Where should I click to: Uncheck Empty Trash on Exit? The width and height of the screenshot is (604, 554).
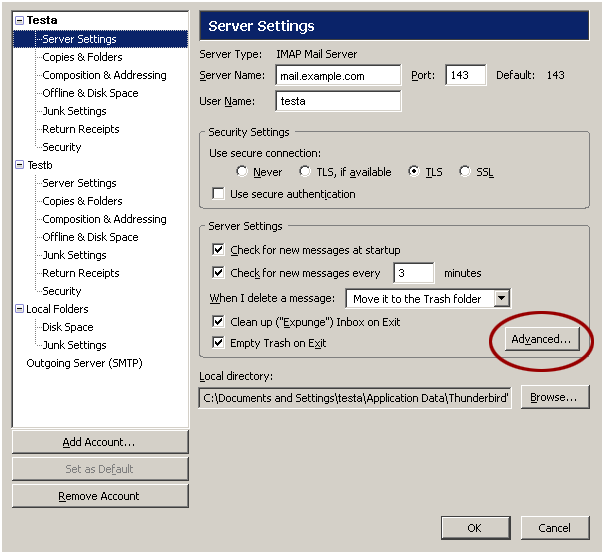(x=218, y=342)
